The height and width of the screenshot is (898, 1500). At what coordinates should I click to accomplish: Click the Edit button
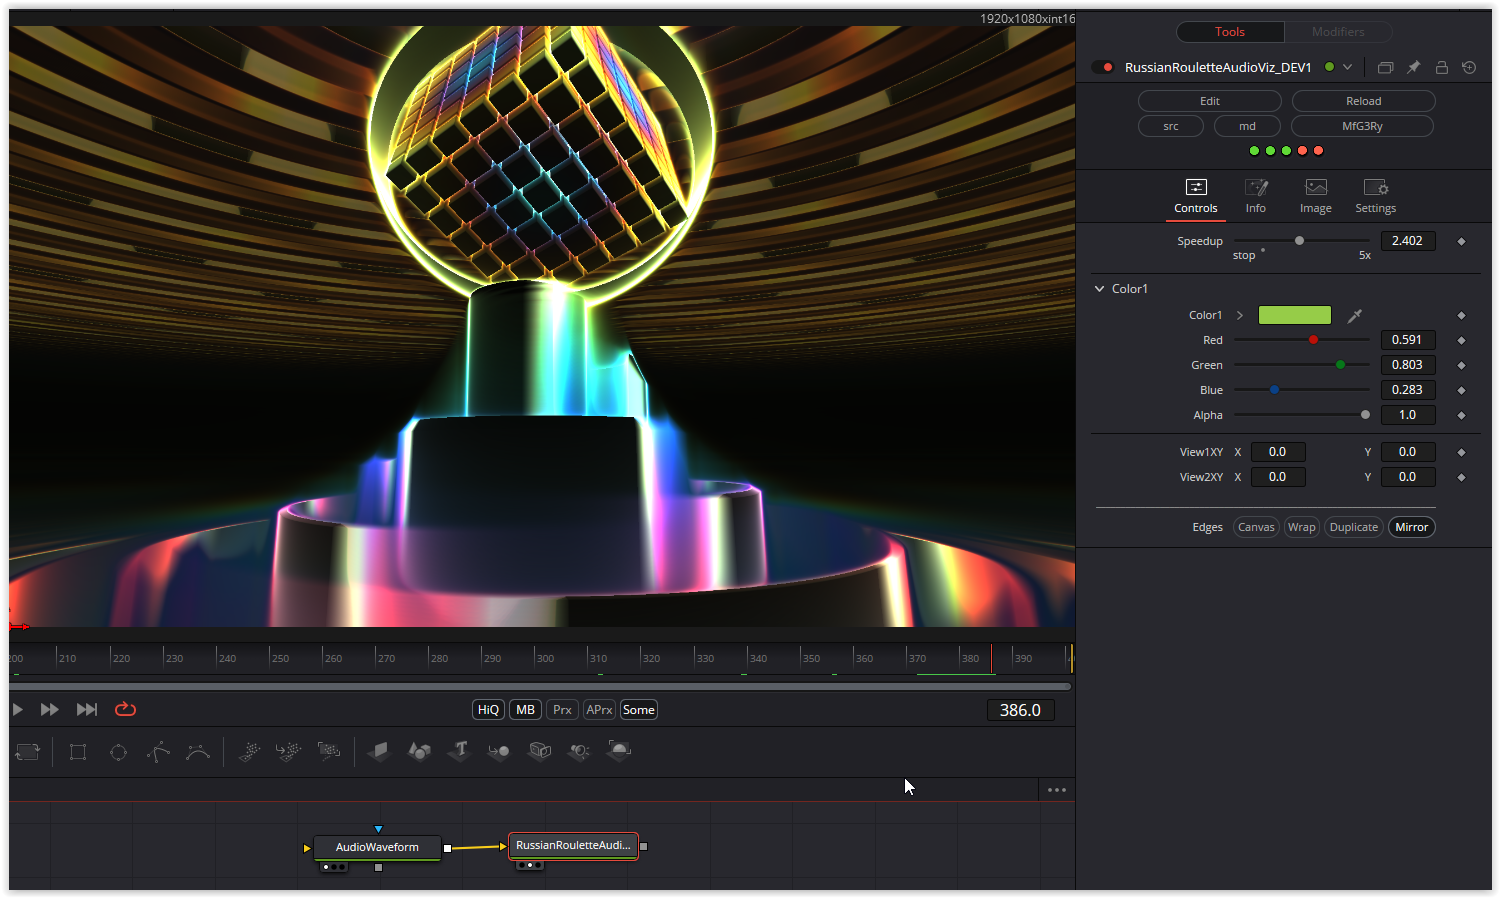pos(1210,101)
